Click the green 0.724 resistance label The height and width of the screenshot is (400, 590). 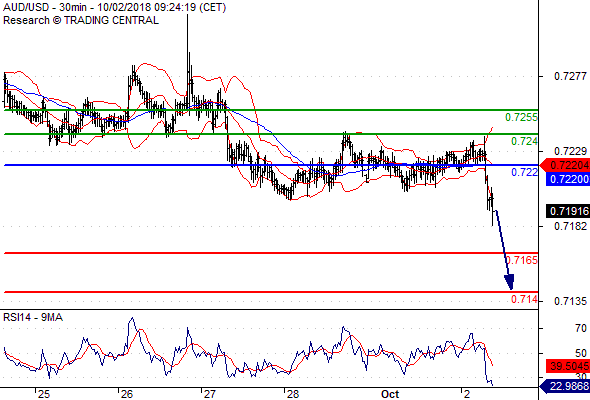[524, 141]
